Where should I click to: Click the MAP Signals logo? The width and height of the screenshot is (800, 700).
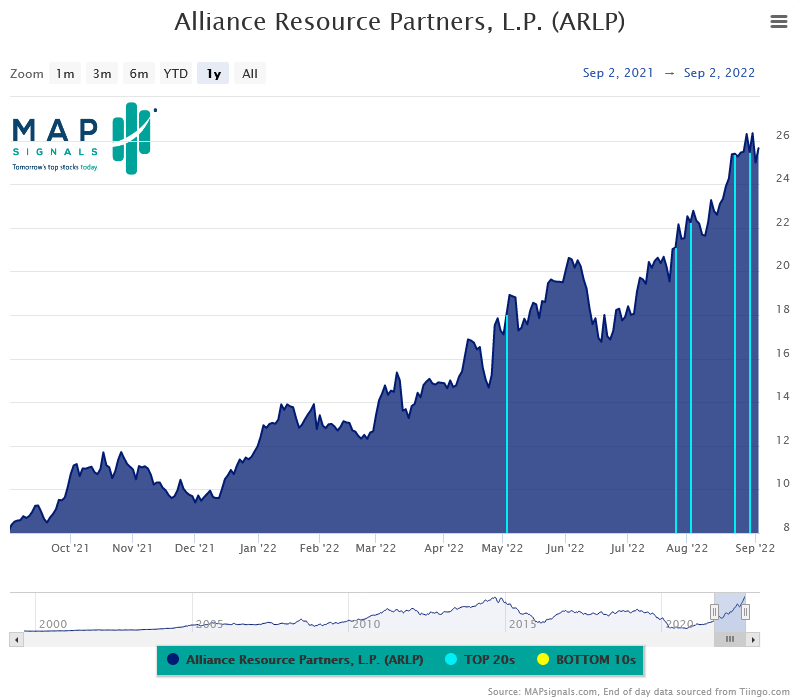84,138
